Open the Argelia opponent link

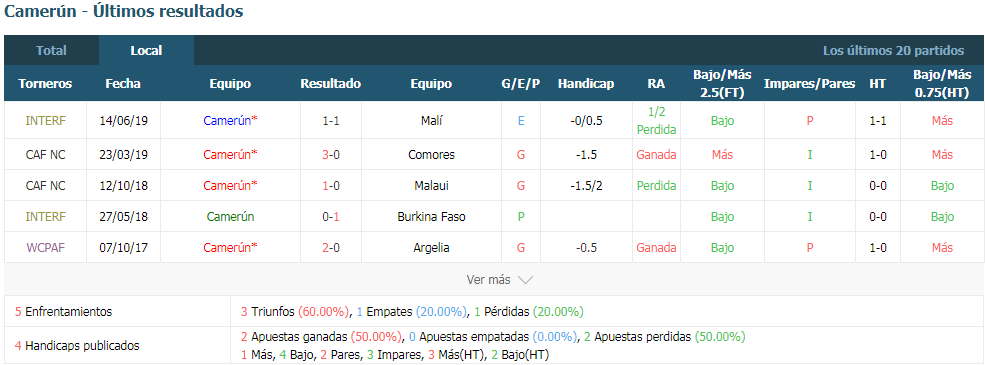(431, 248)
